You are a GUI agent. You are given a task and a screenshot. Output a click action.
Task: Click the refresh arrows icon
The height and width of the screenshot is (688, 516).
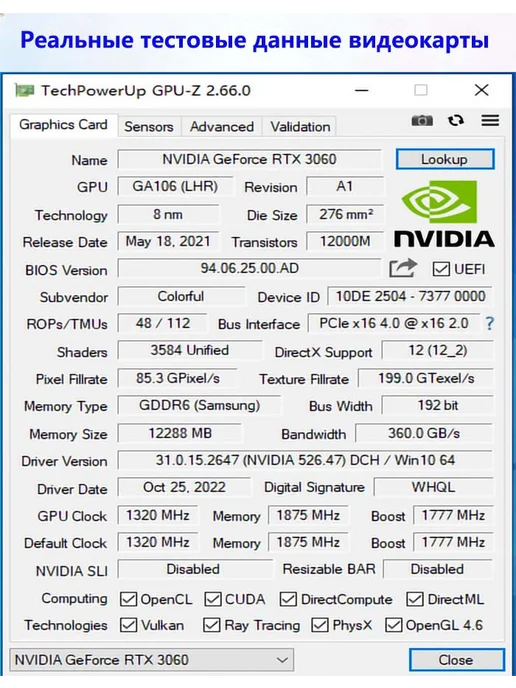456,120
